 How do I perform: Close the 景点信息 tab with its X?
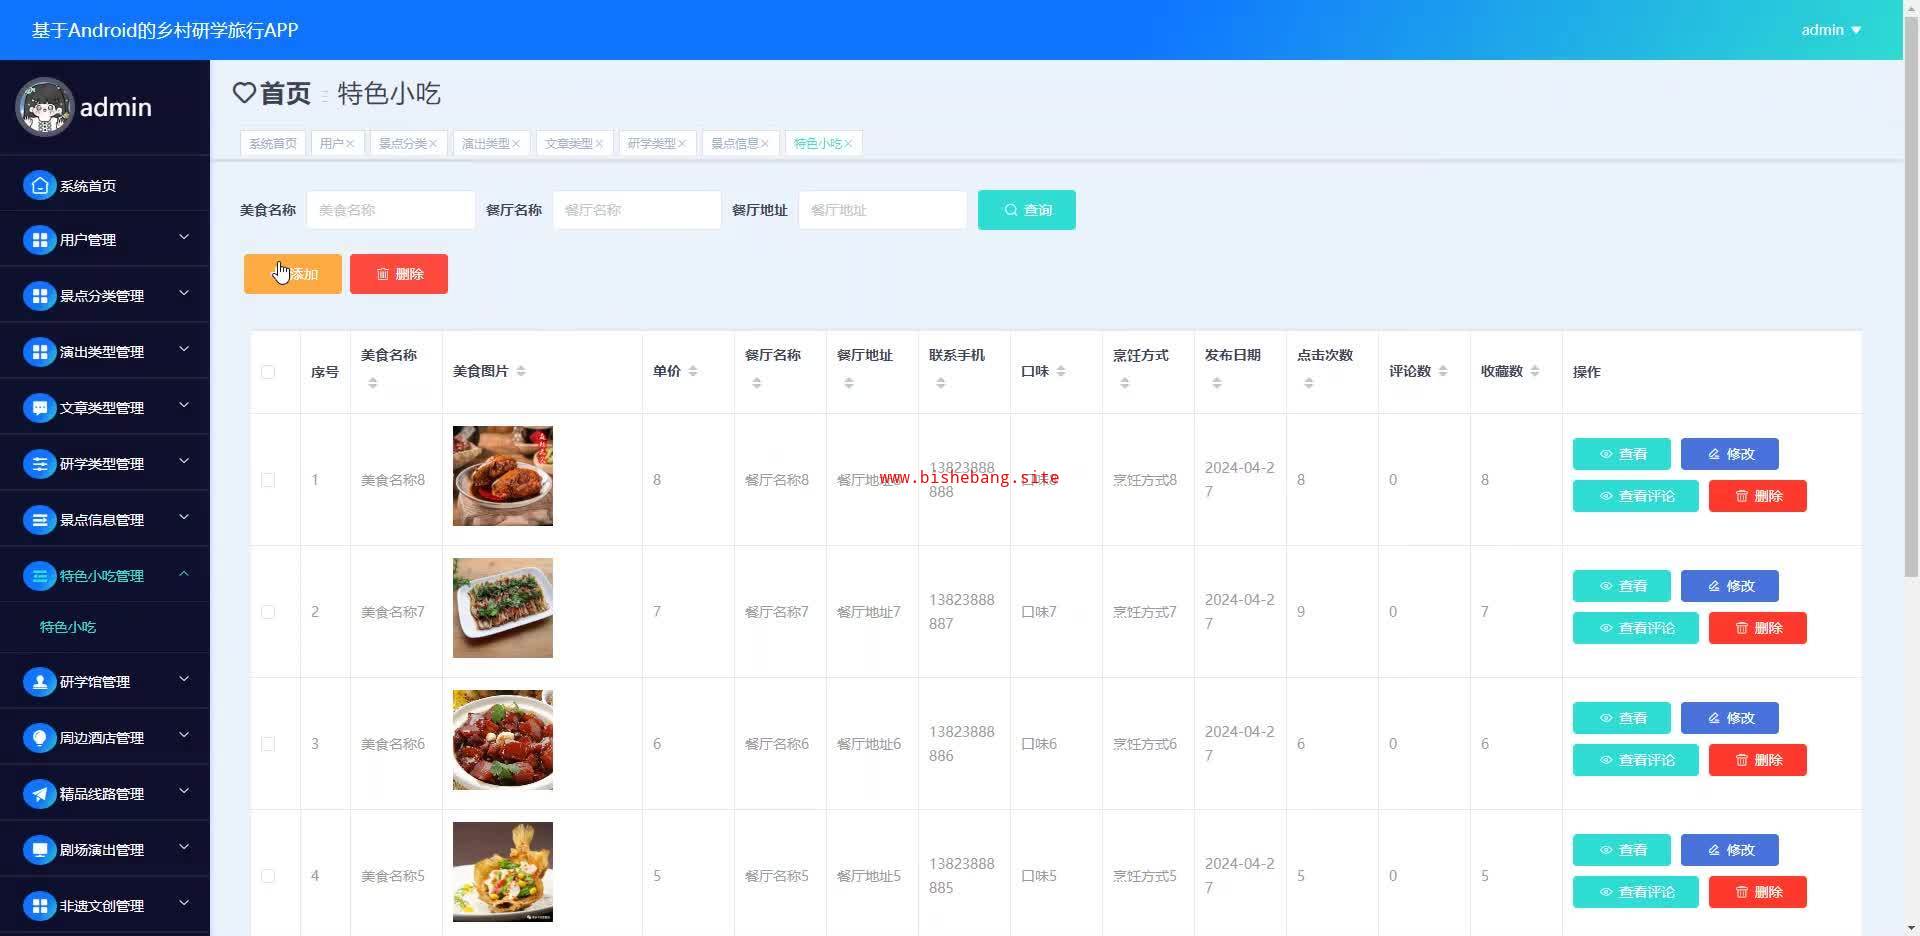pyautogui.click(x=765, y=144)
